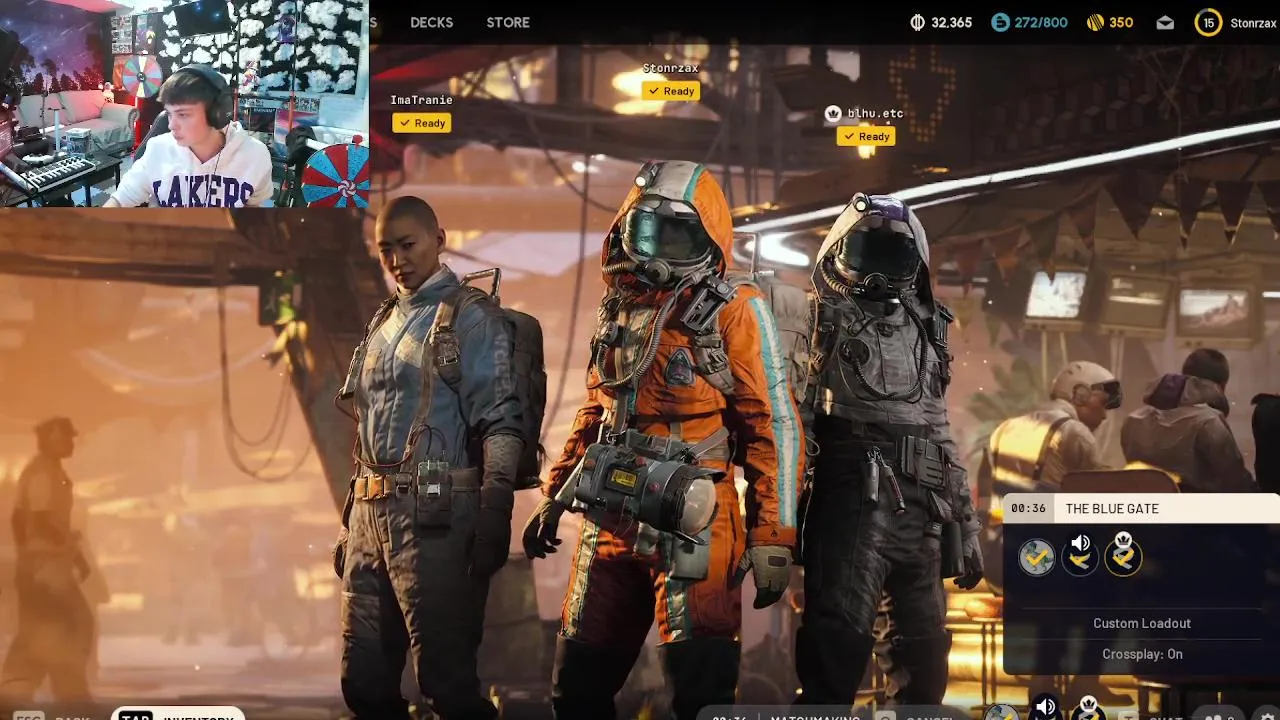Viewport: 1280px width, 720px height.
Task: Click THE BLUE GATE map title
Action: [x=1112, y=509]
